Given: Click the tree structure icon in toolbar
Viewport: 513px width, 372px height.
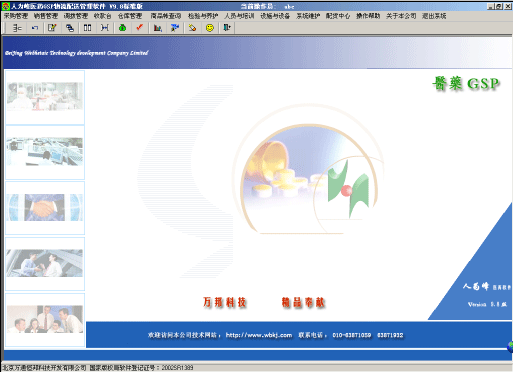Looking at the screenshot, I should click(17, 28).
